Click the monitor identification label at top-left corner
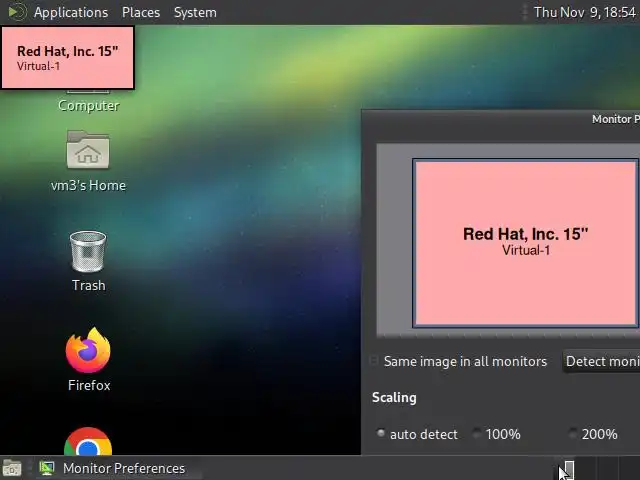640x480 pixels. pos(68,58)
